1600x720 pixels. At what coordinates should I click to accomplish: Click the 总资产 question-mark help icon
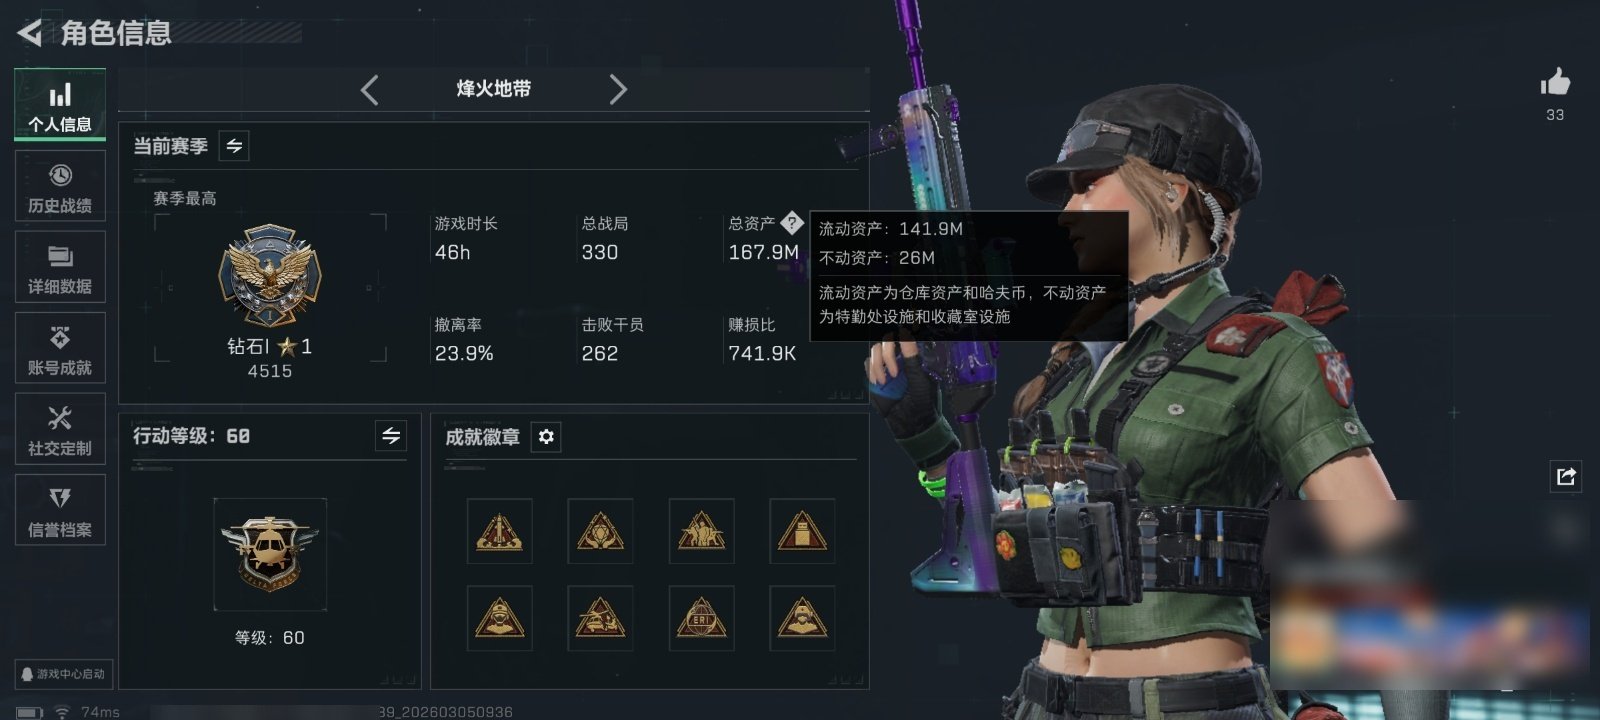[x=792, y=222]
